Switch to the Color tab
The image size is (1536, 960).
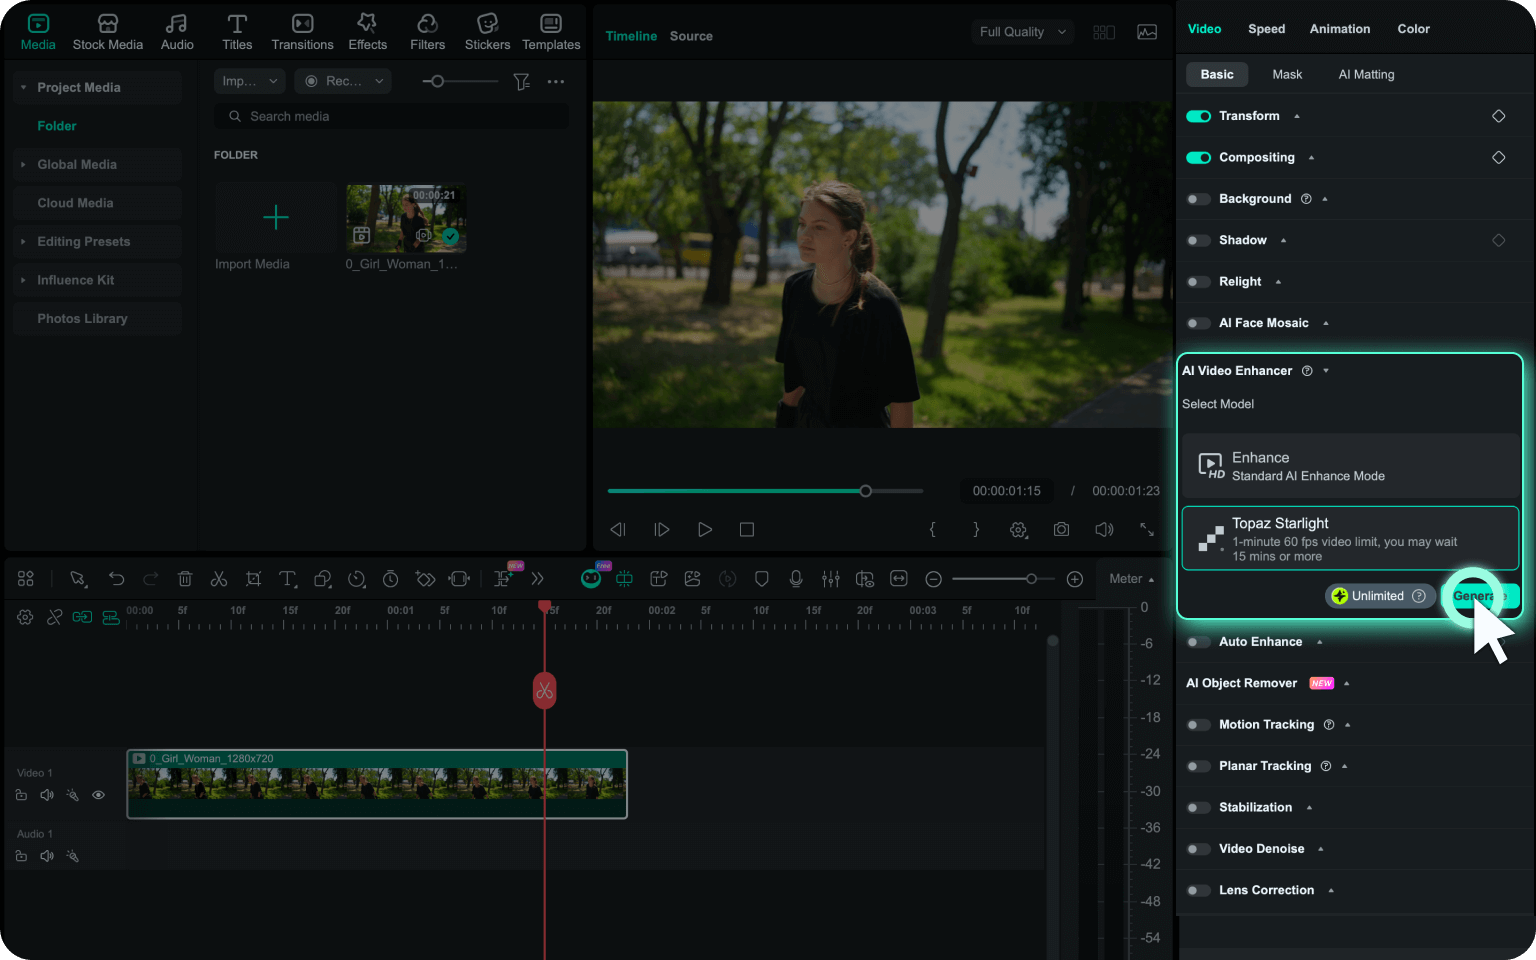(x=1413, y=29)
